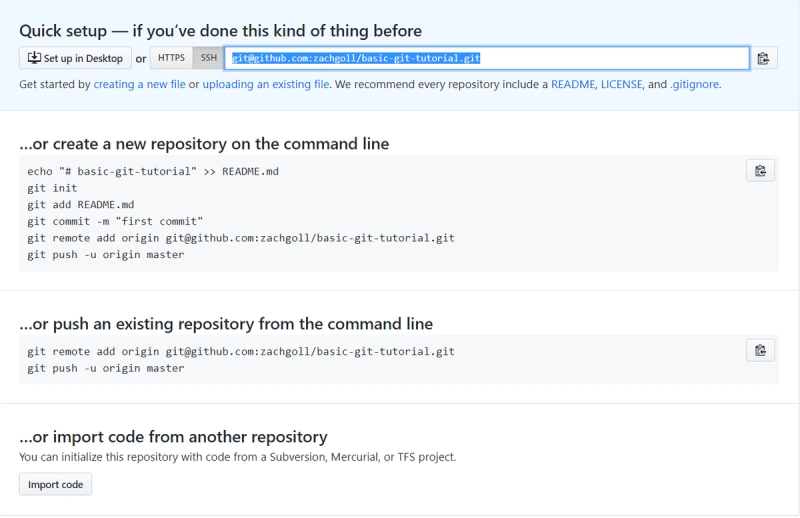Click the Quick setup heading
Viewport: 800px width, 518px height.
tap(220, 31)
